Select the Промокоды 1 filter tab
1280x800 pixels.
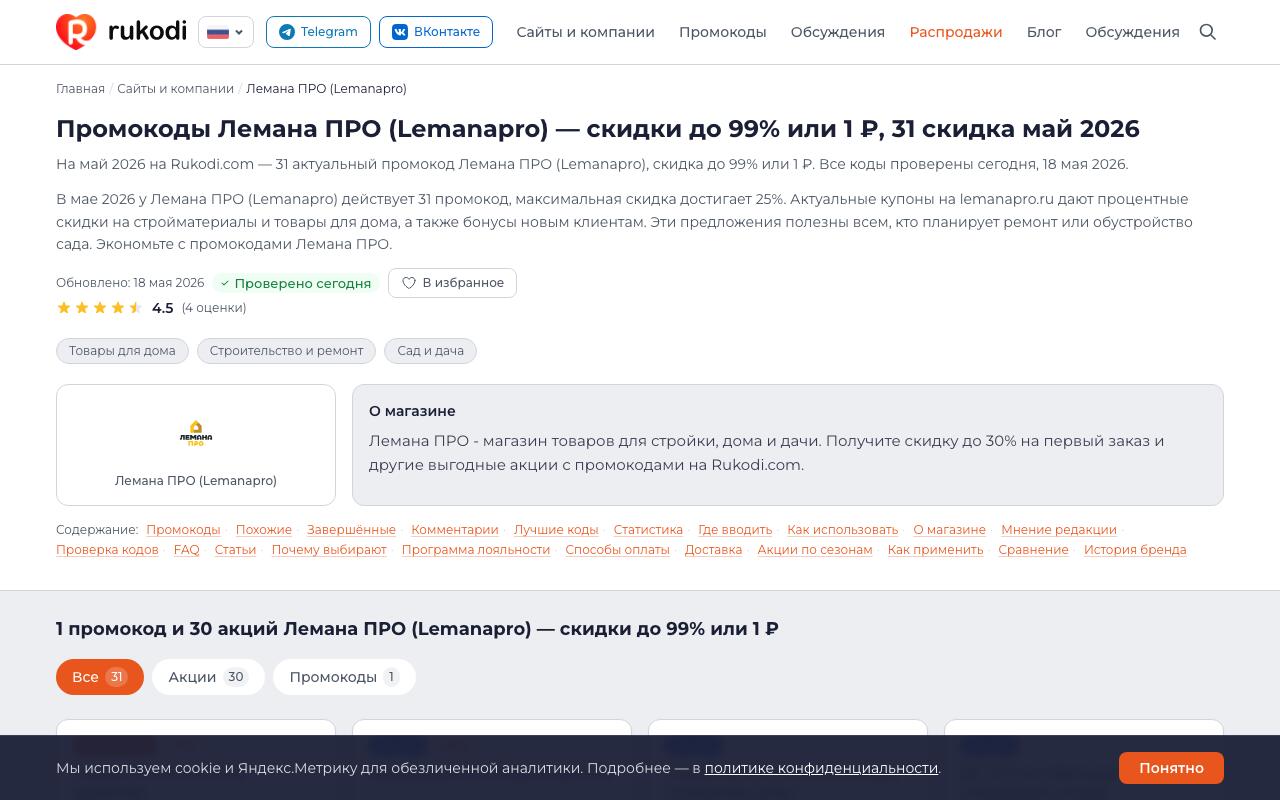click(344, 677)
